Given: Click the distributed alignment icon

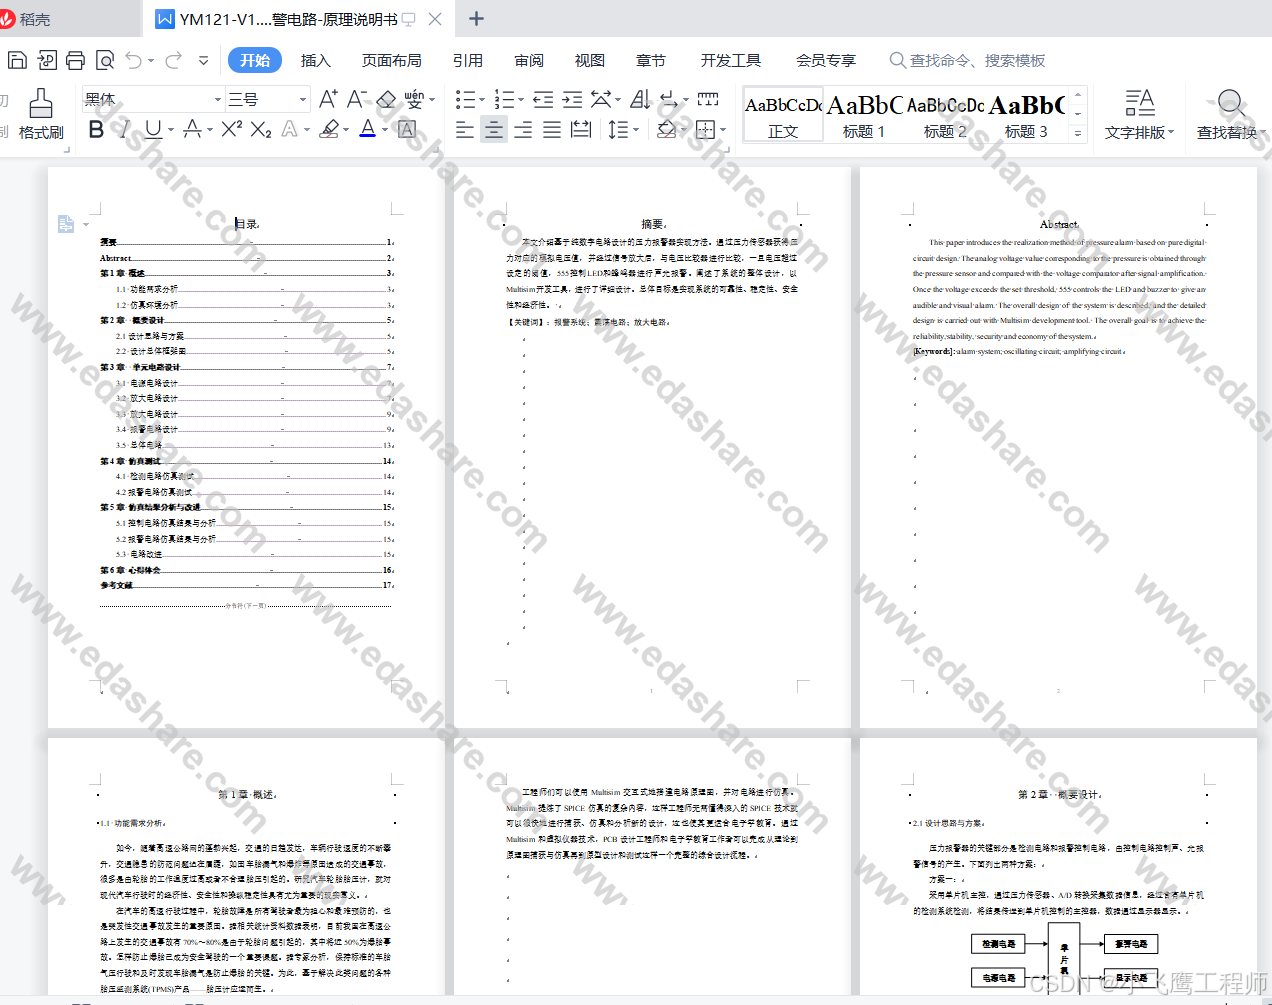Looking at the screenshot, I should [x=580, y=129].
